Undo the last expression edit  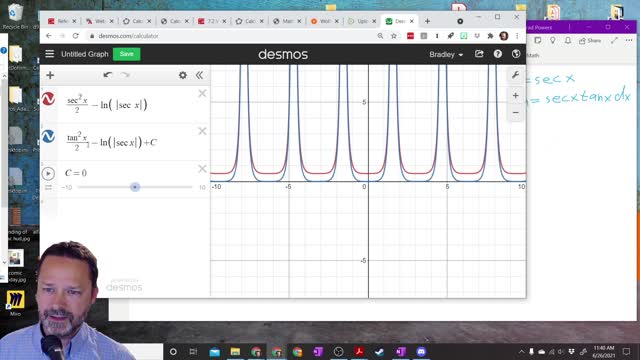108,75
